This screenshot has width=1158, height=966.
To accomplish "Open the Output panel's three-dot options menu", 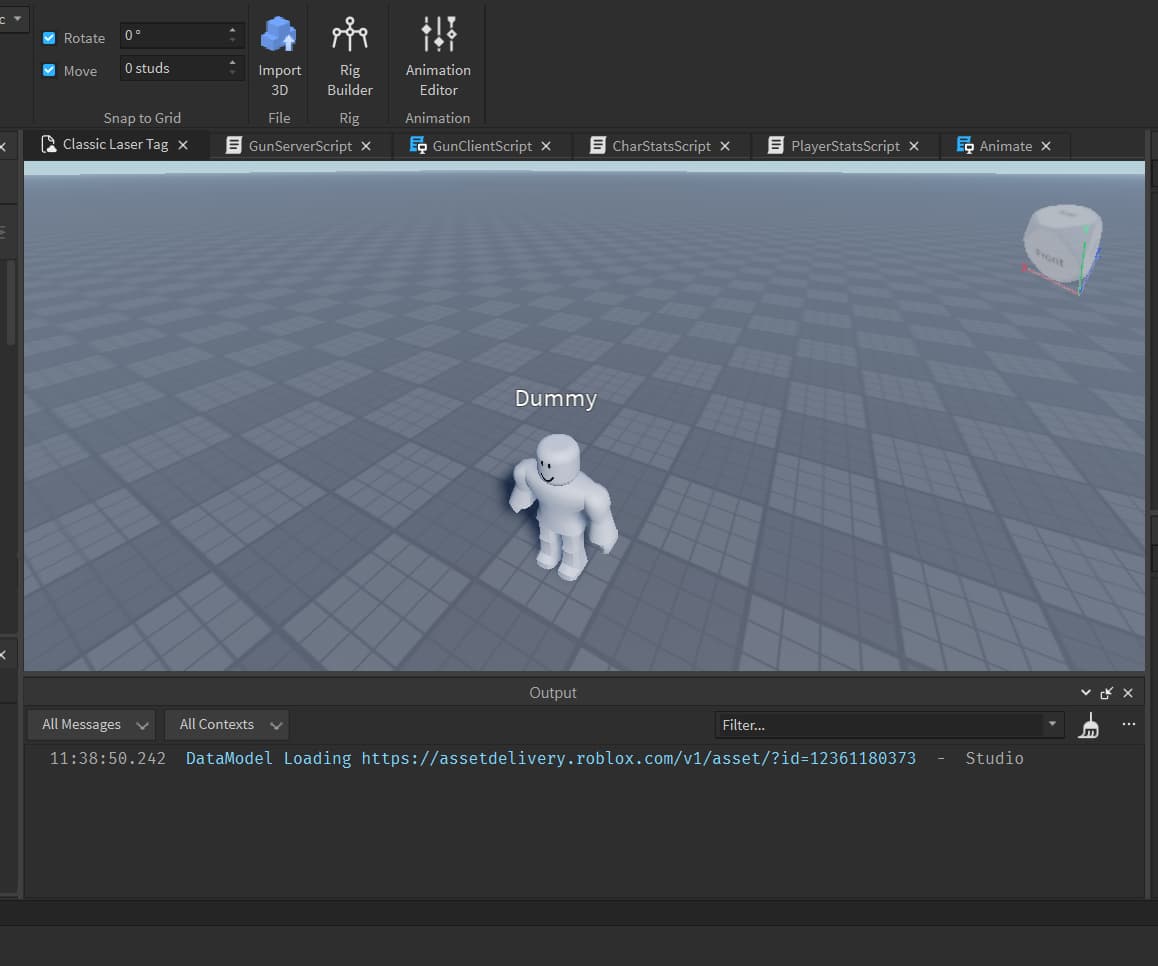I will (x=1129, y=724).
